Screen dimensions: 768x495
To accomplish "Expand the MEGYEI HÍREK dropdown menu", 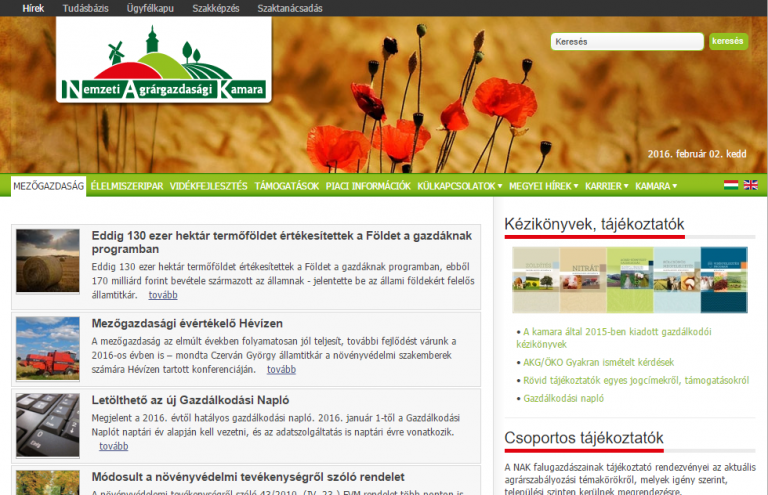I will pos(544,186).
